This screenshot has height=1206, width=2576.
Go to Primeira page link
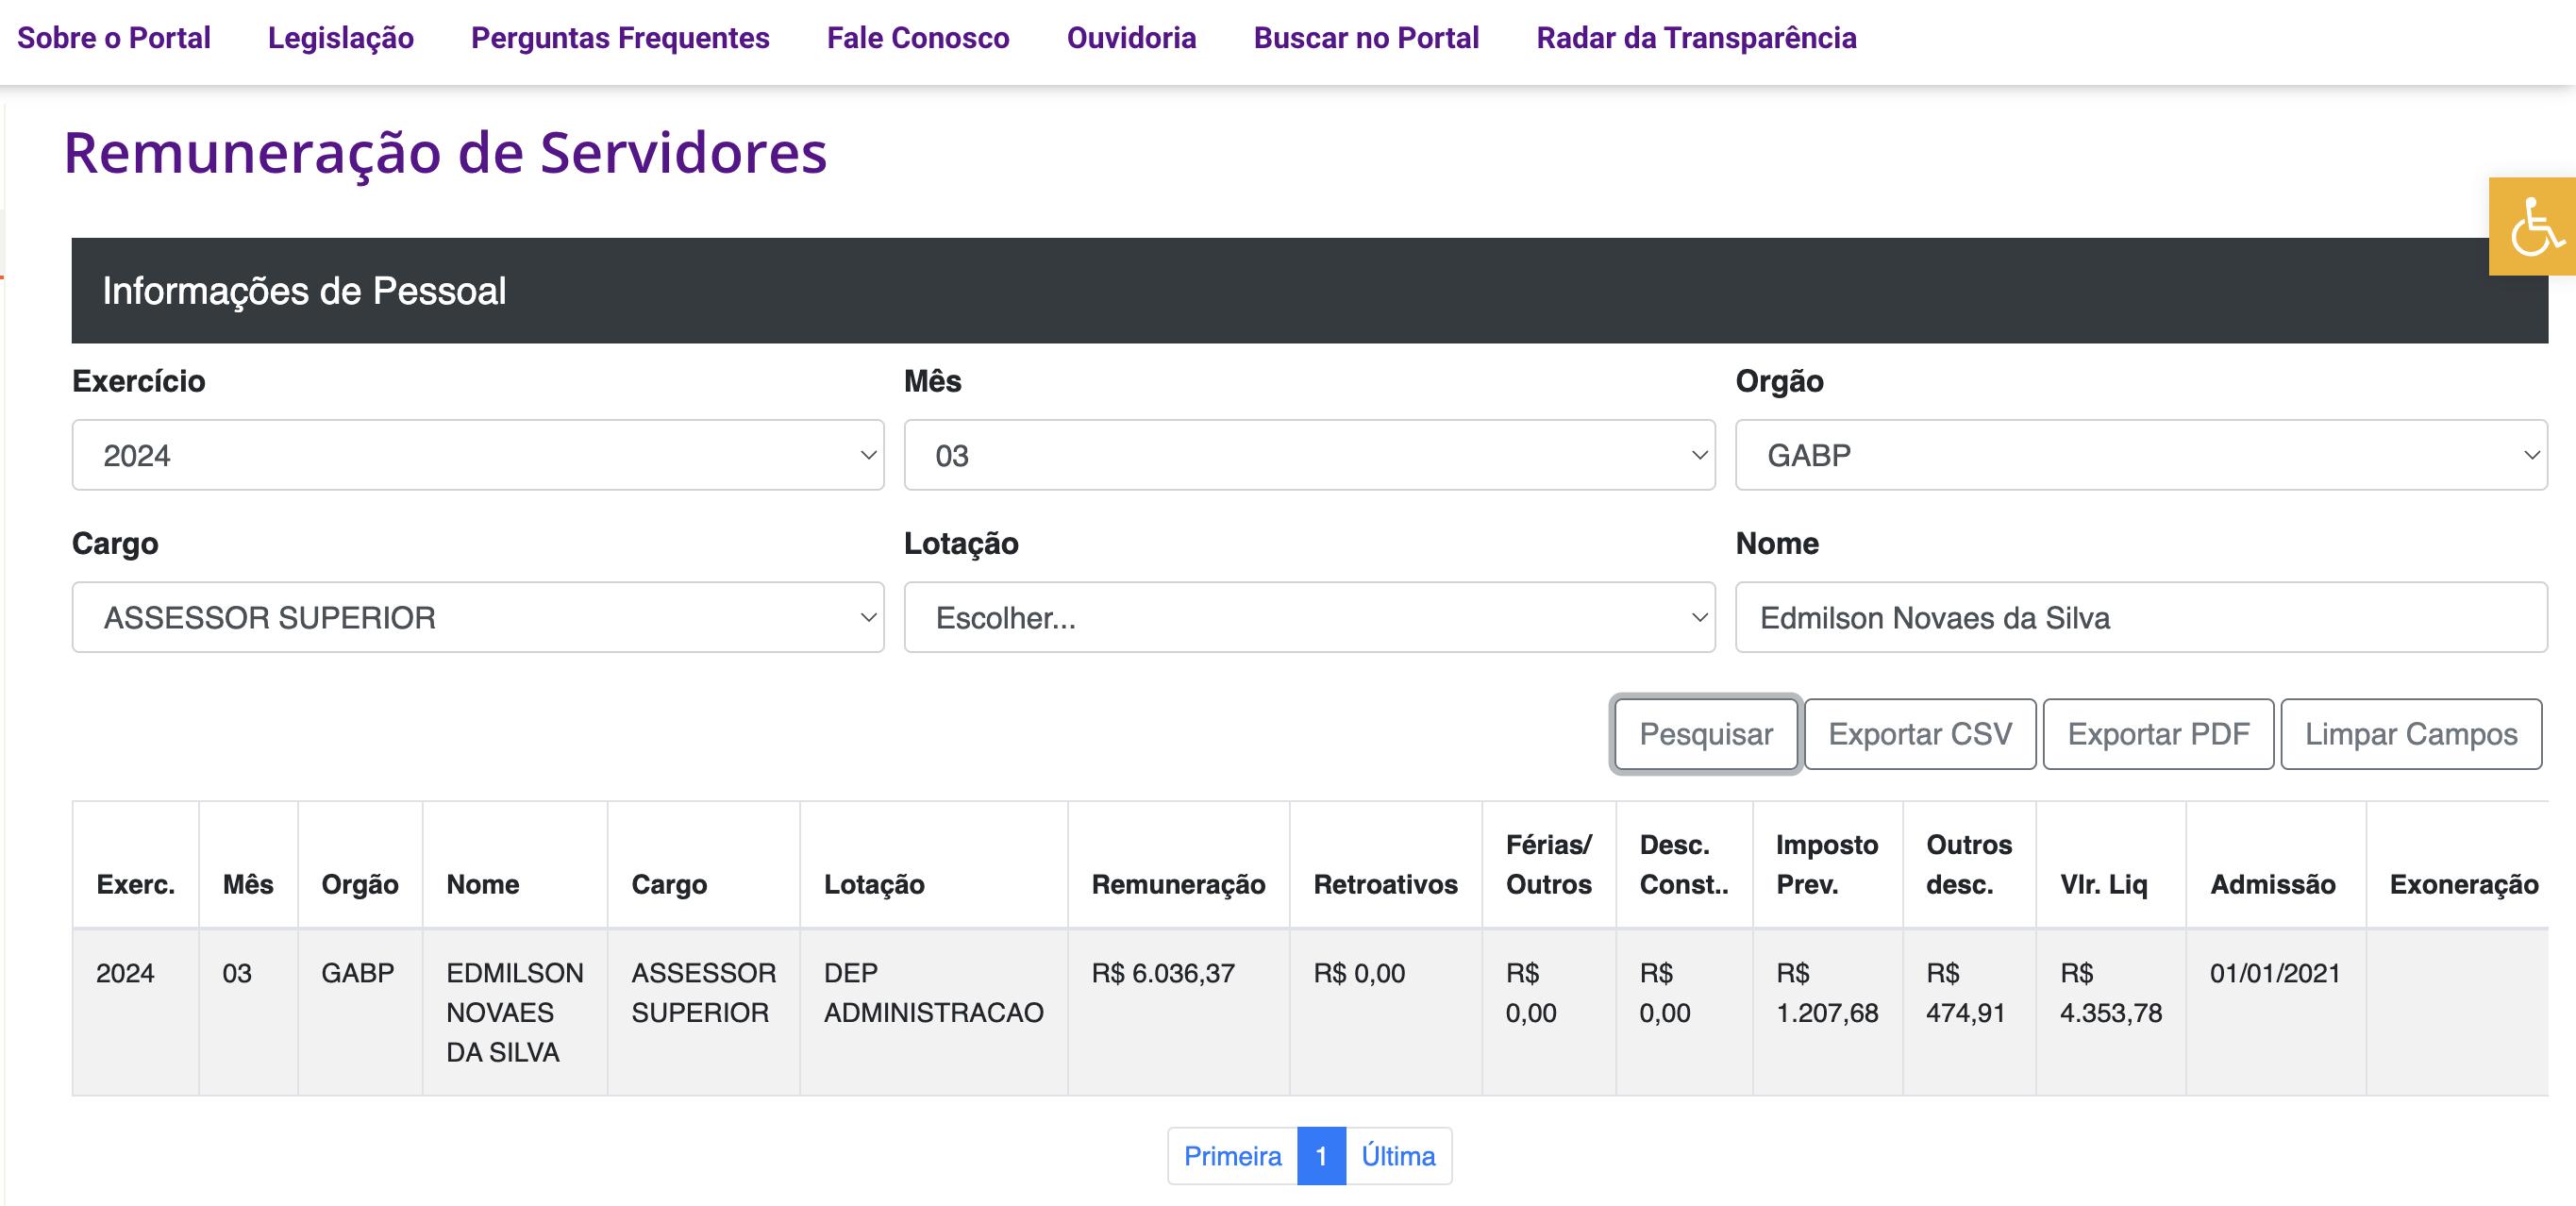[x=1232, y=1156]
